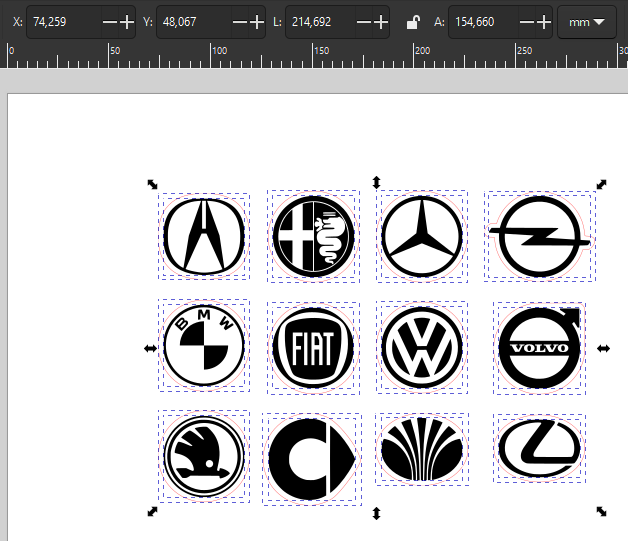The image size is (628, 541).
Task: Click the Daewoo logo
Action: pos(422,449)
